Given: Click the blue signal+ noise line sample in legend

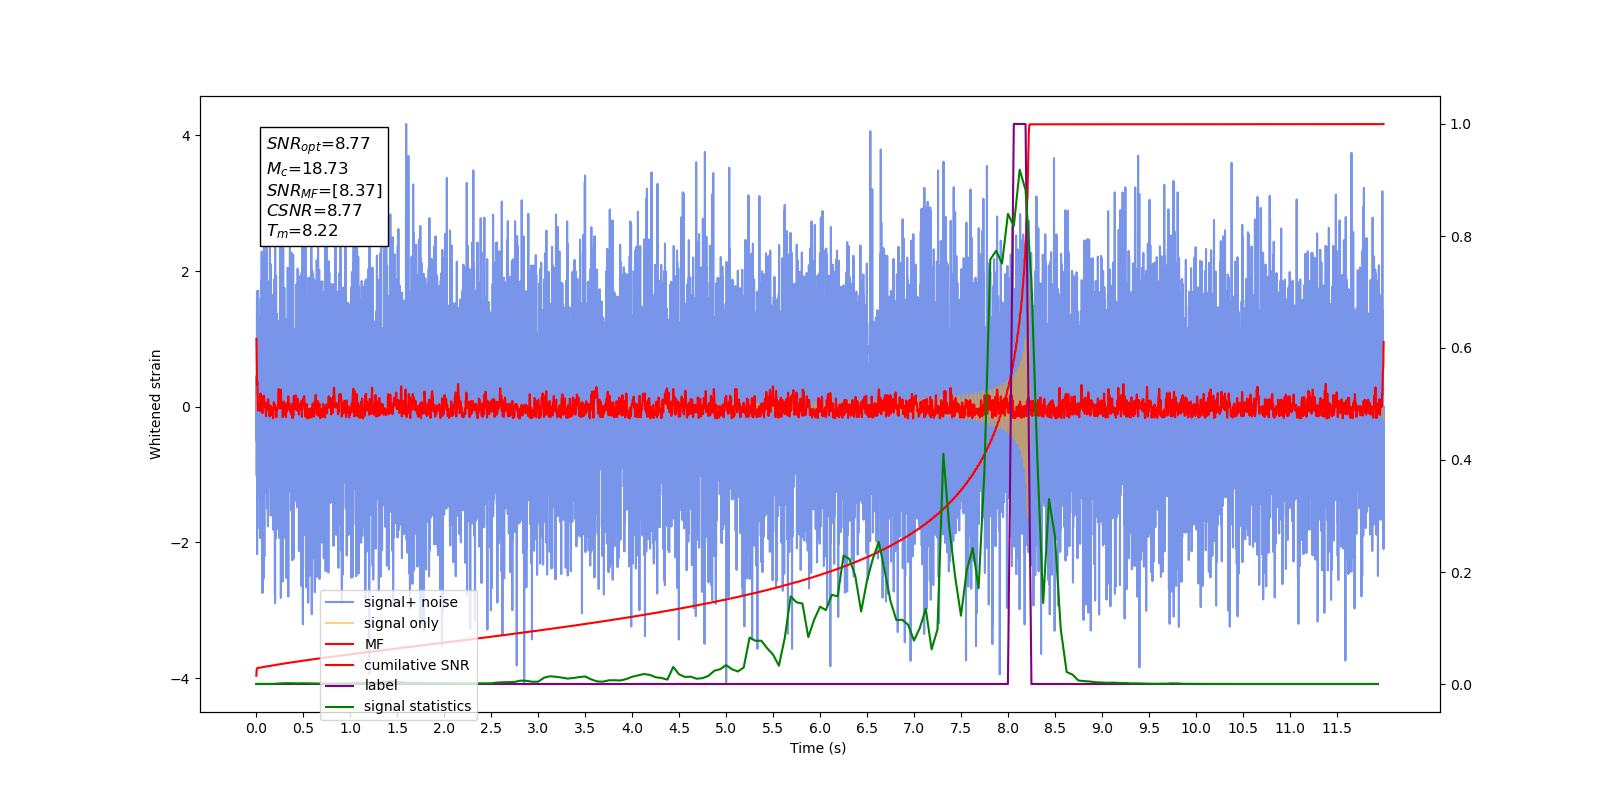Looking at the screenshot, I should coord(341,602).
